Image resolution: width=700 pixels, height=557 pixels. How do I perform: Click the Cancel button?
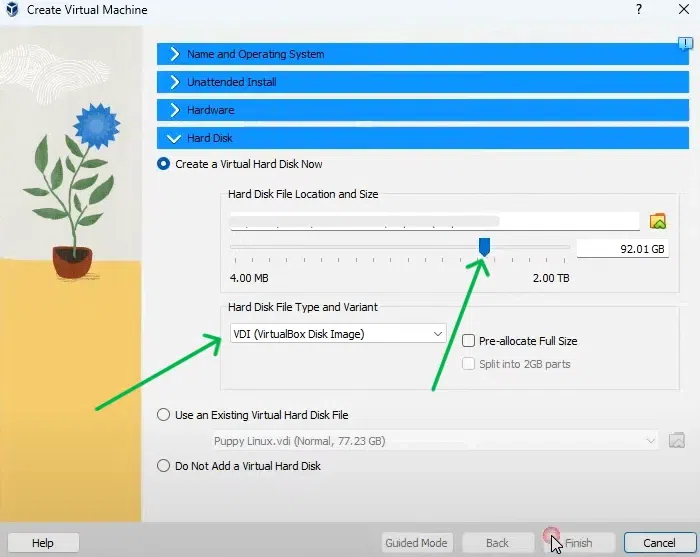coord(659,543)
